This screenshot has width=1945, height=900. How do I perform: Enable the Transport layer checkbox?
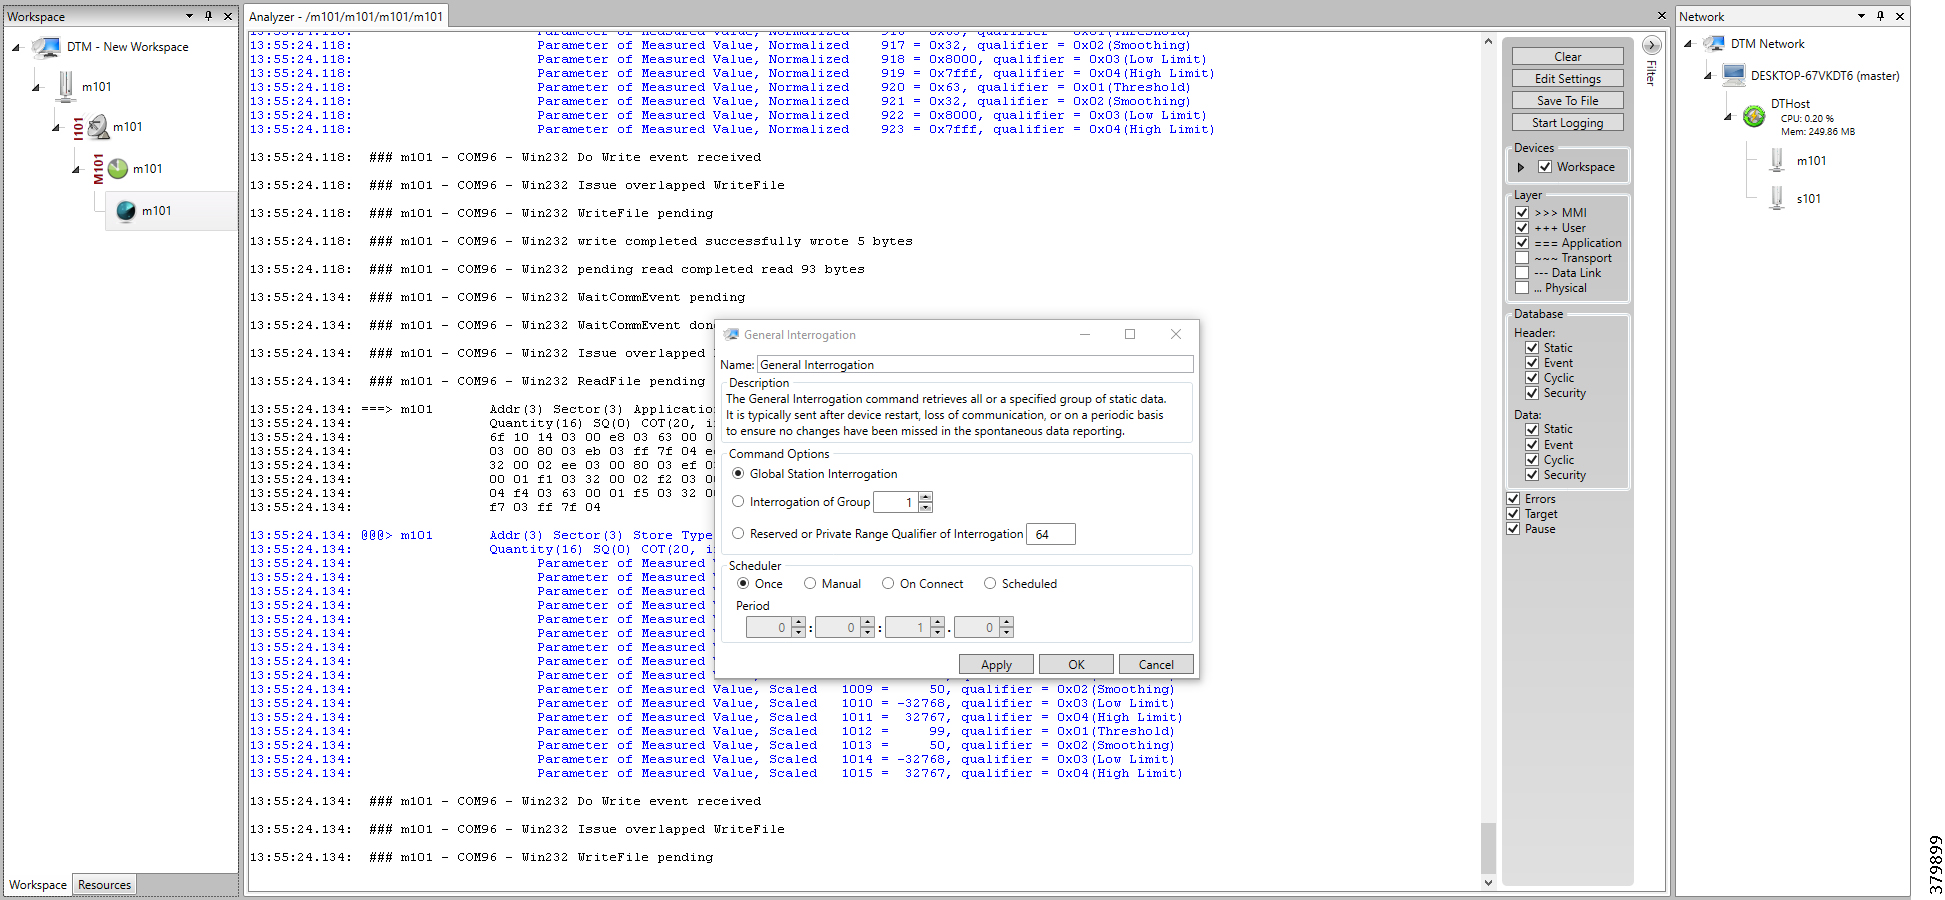click(x=1522, y=258)
